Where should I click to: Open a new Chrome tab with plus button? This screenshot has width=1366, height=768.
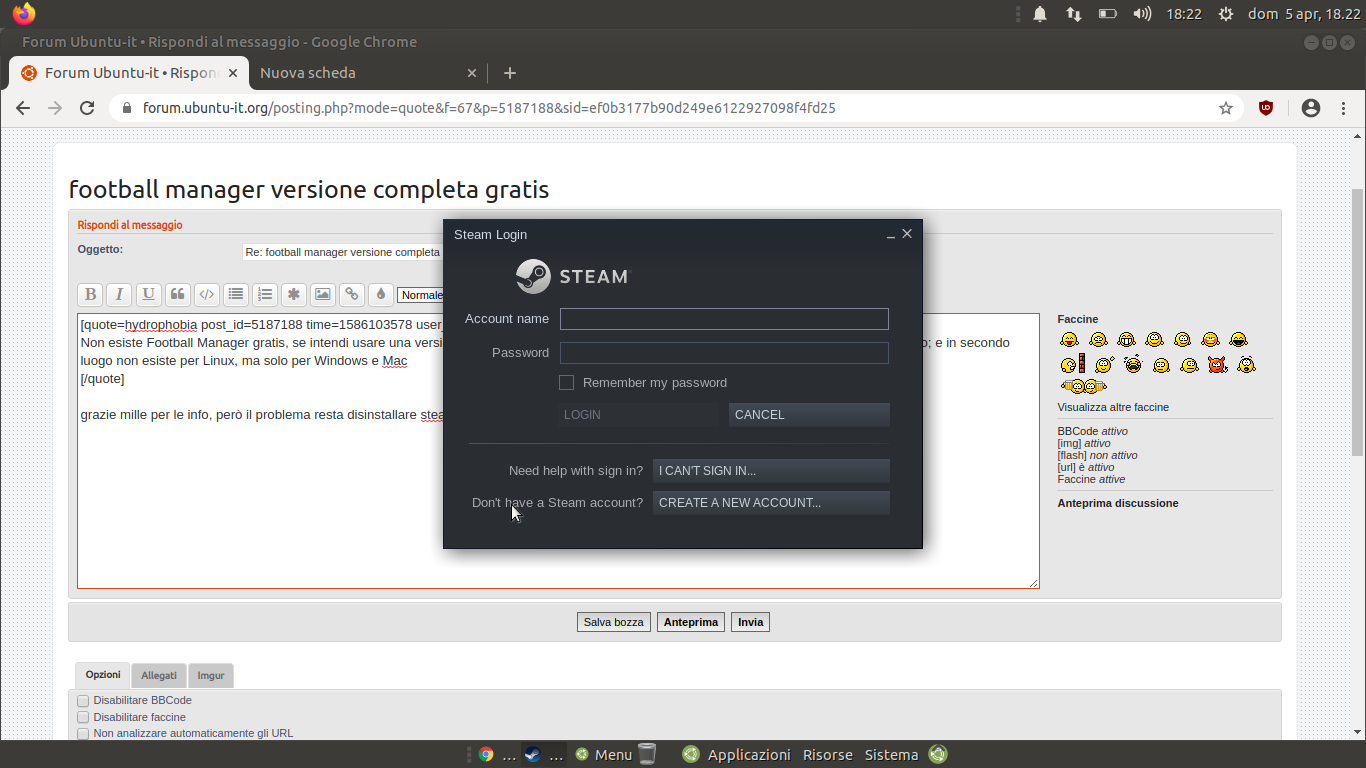tap(510, 73)
